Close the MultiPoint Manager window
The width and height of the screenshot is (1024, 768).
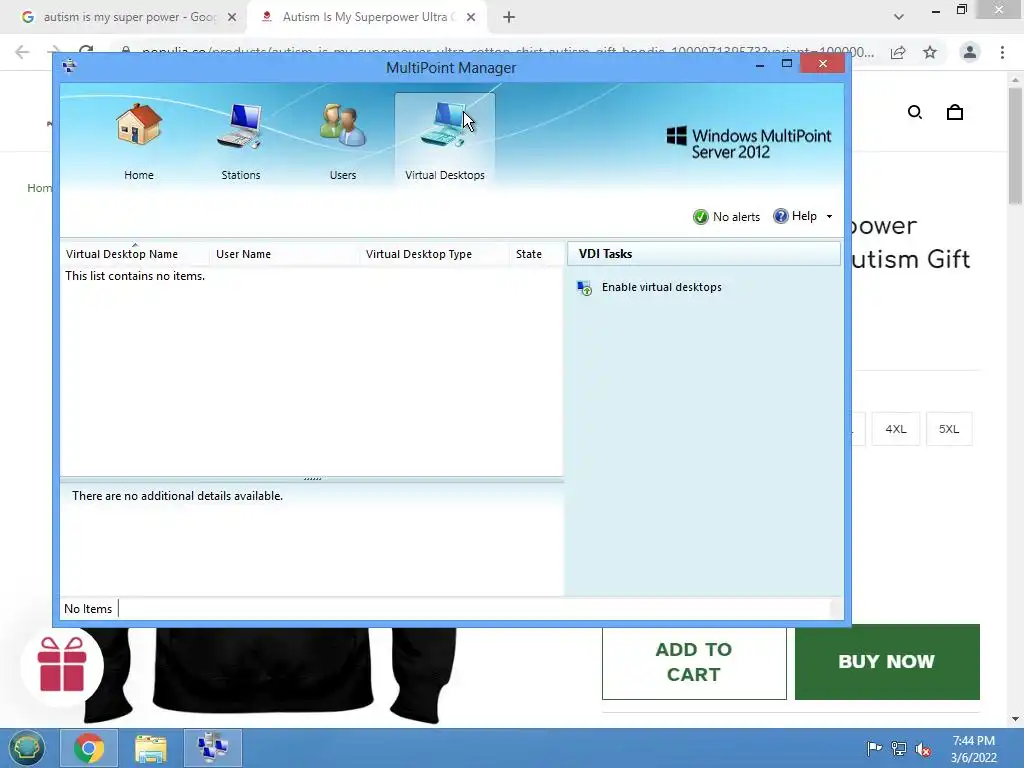tap(822, 63)
